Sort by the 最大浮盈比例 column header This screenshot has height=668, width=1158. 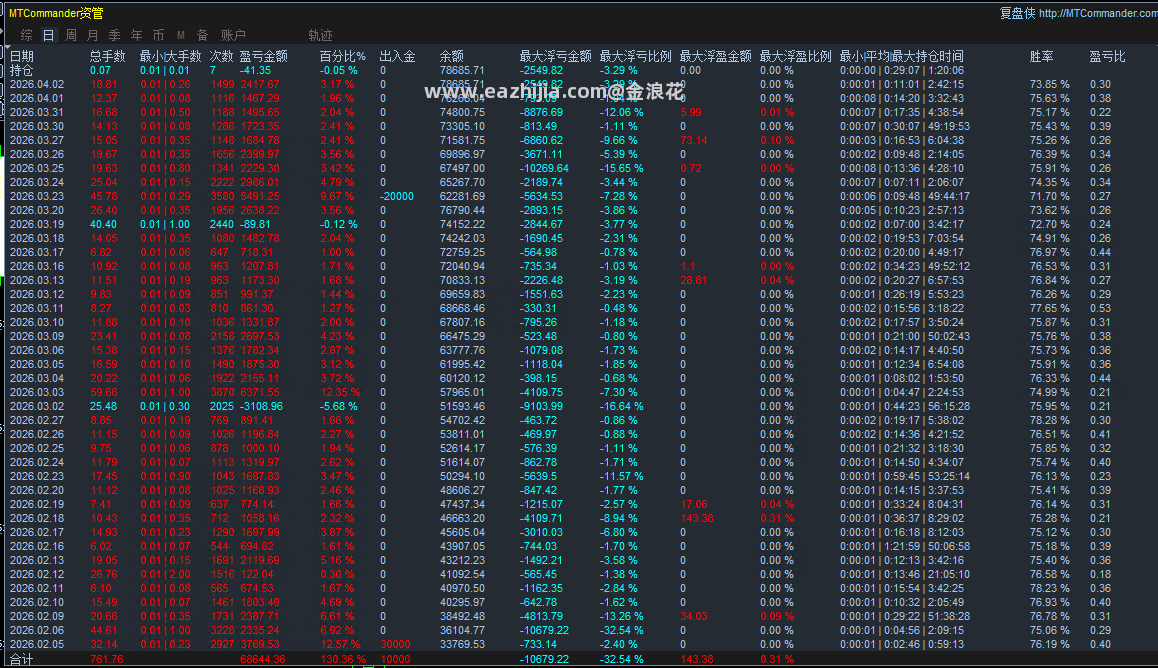point(795,56)
